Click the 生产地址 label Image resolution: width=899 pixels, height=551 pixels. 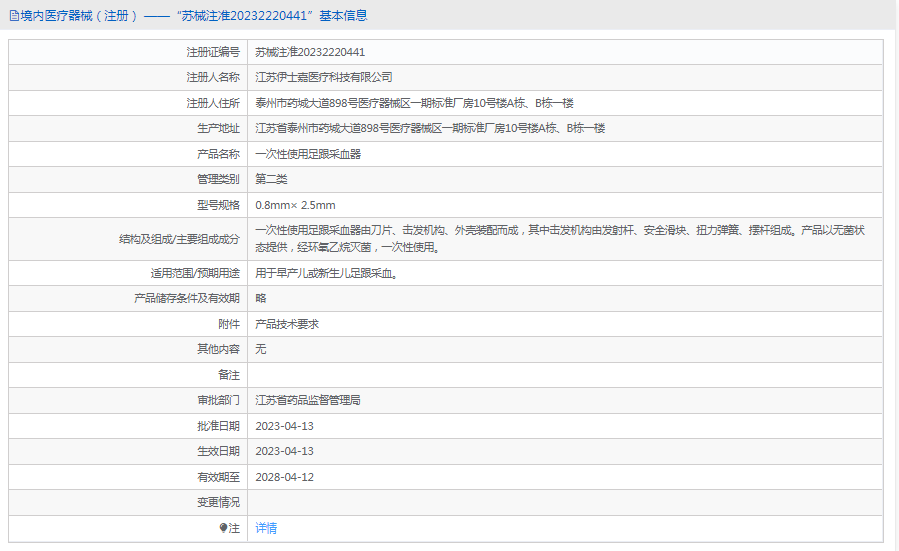218,128
